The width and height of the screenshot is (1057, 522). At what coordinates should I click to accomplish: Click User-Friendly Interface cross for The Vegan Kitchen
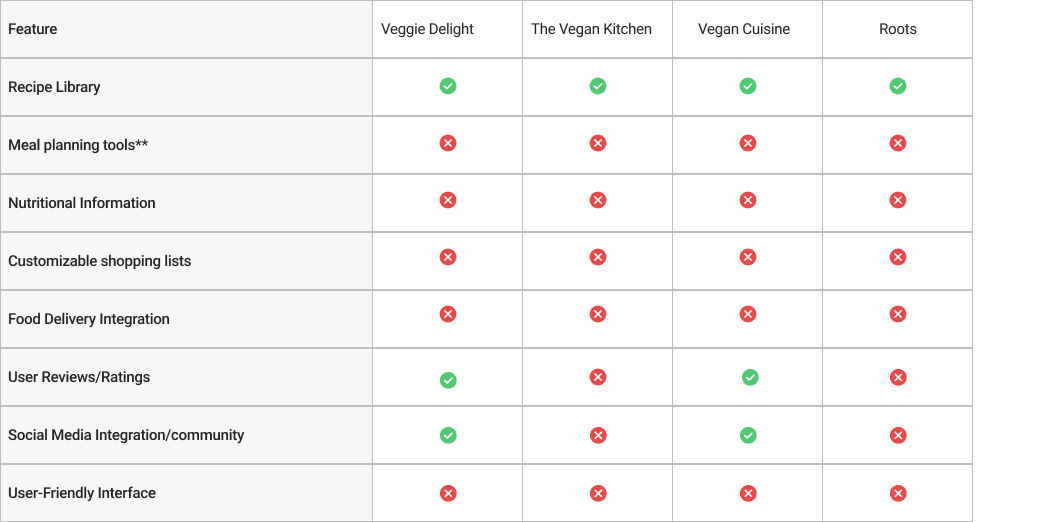click(597, 494)
